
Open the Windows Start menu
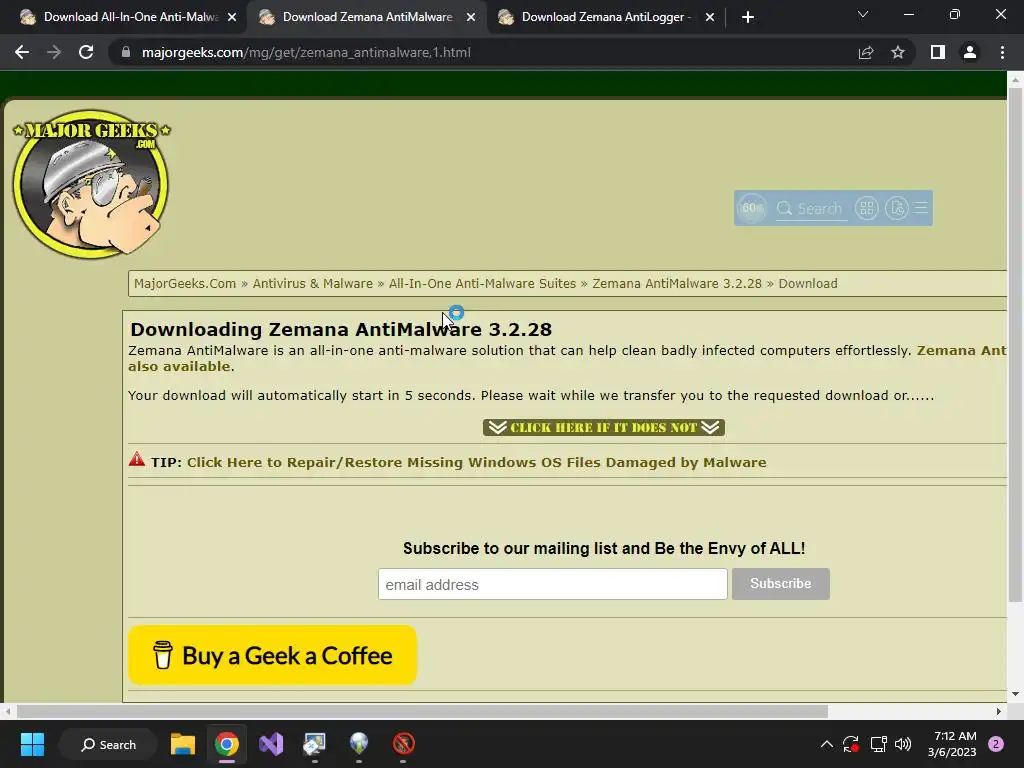(32, 744)
